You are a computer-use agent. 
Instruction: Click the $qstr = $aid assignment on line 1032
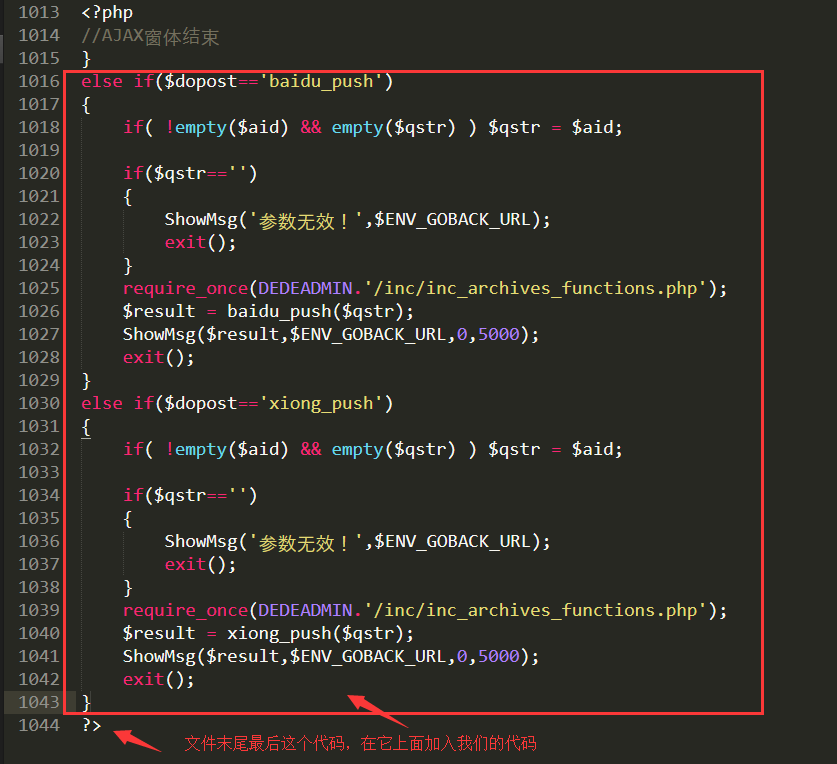pyautogui.click(x=555, y=449)
